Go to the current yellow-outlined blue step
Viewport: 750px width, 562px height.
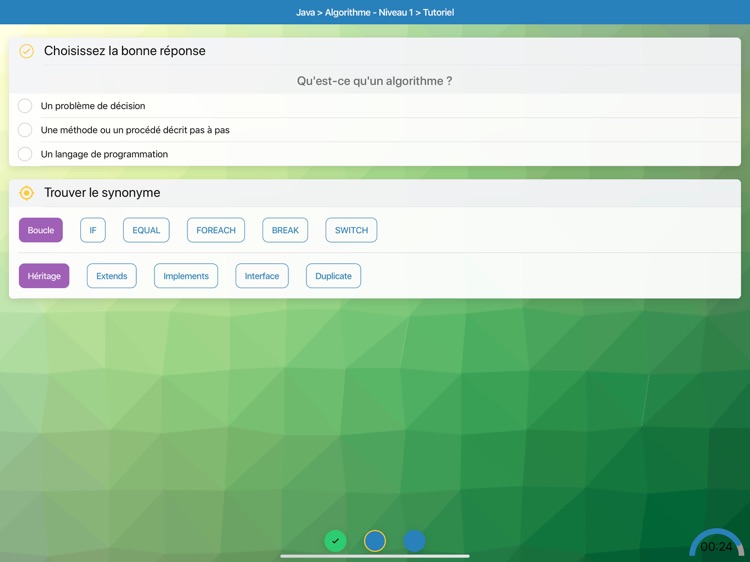(x=375, y=541)
